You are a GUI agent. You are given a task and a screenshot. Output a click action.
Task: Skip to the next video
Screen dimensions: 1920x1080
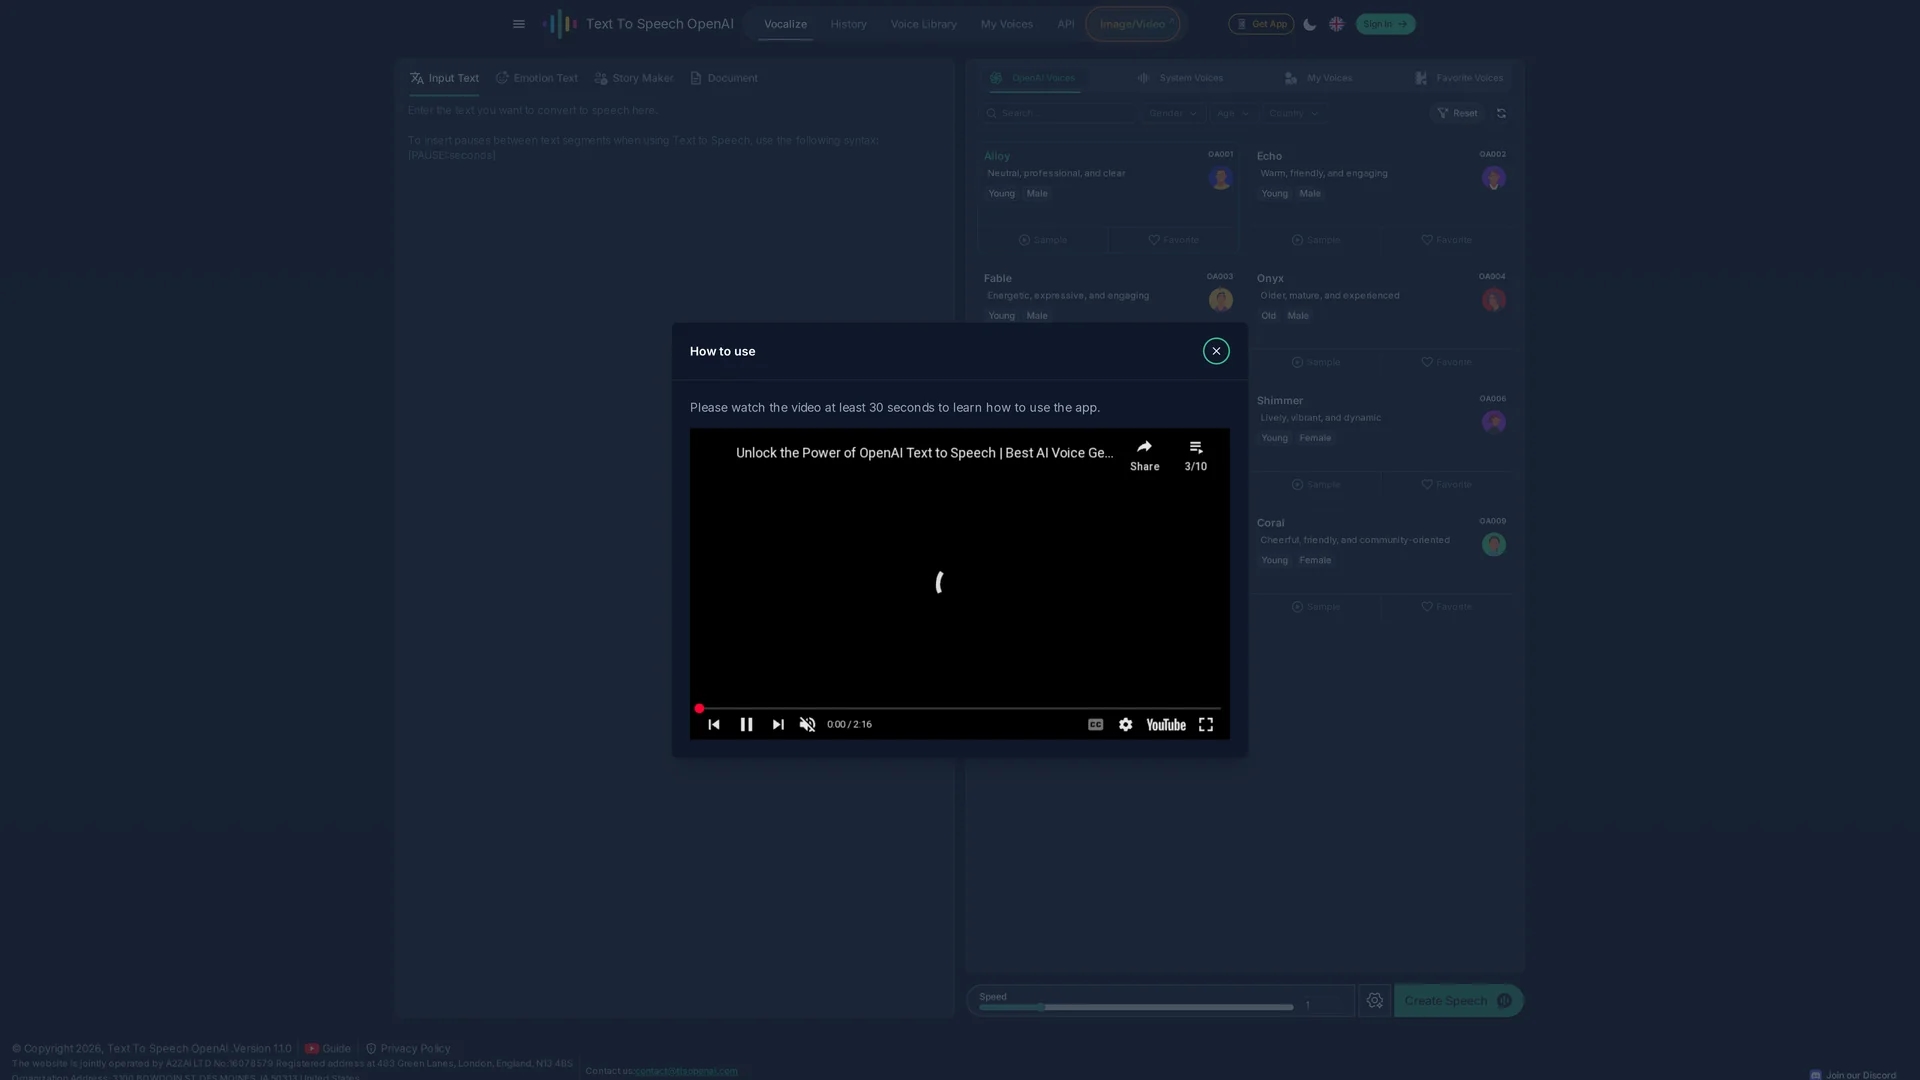778,724
